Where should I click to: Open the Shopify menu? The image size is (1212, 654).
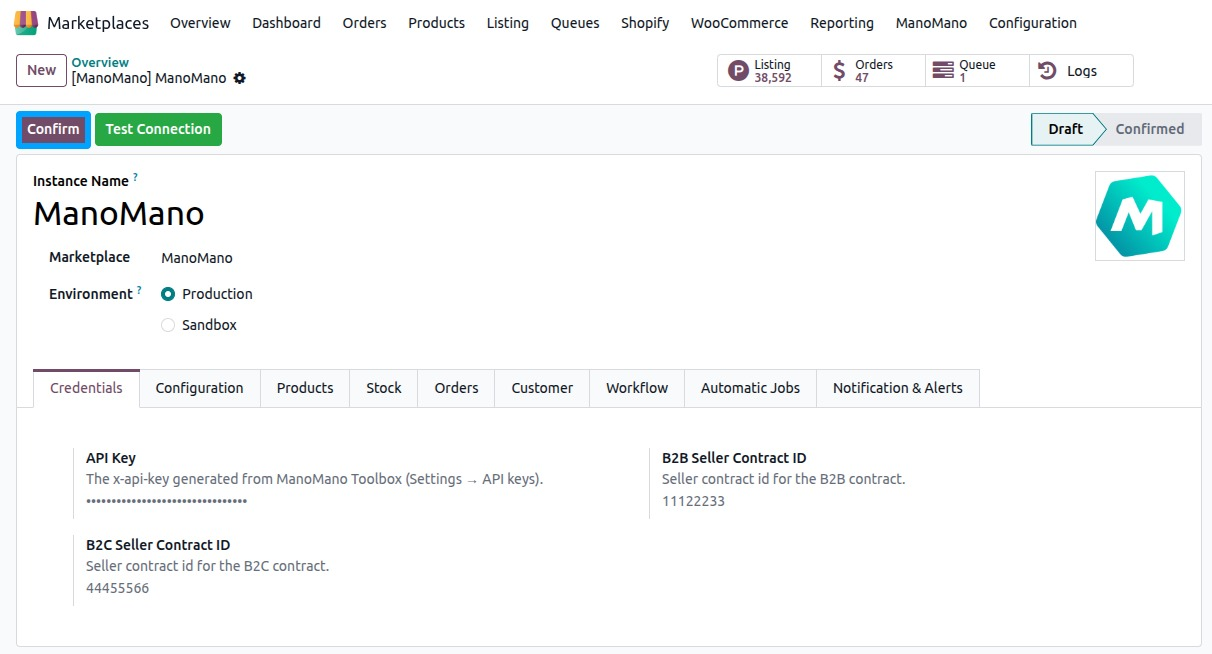(645, 23)
